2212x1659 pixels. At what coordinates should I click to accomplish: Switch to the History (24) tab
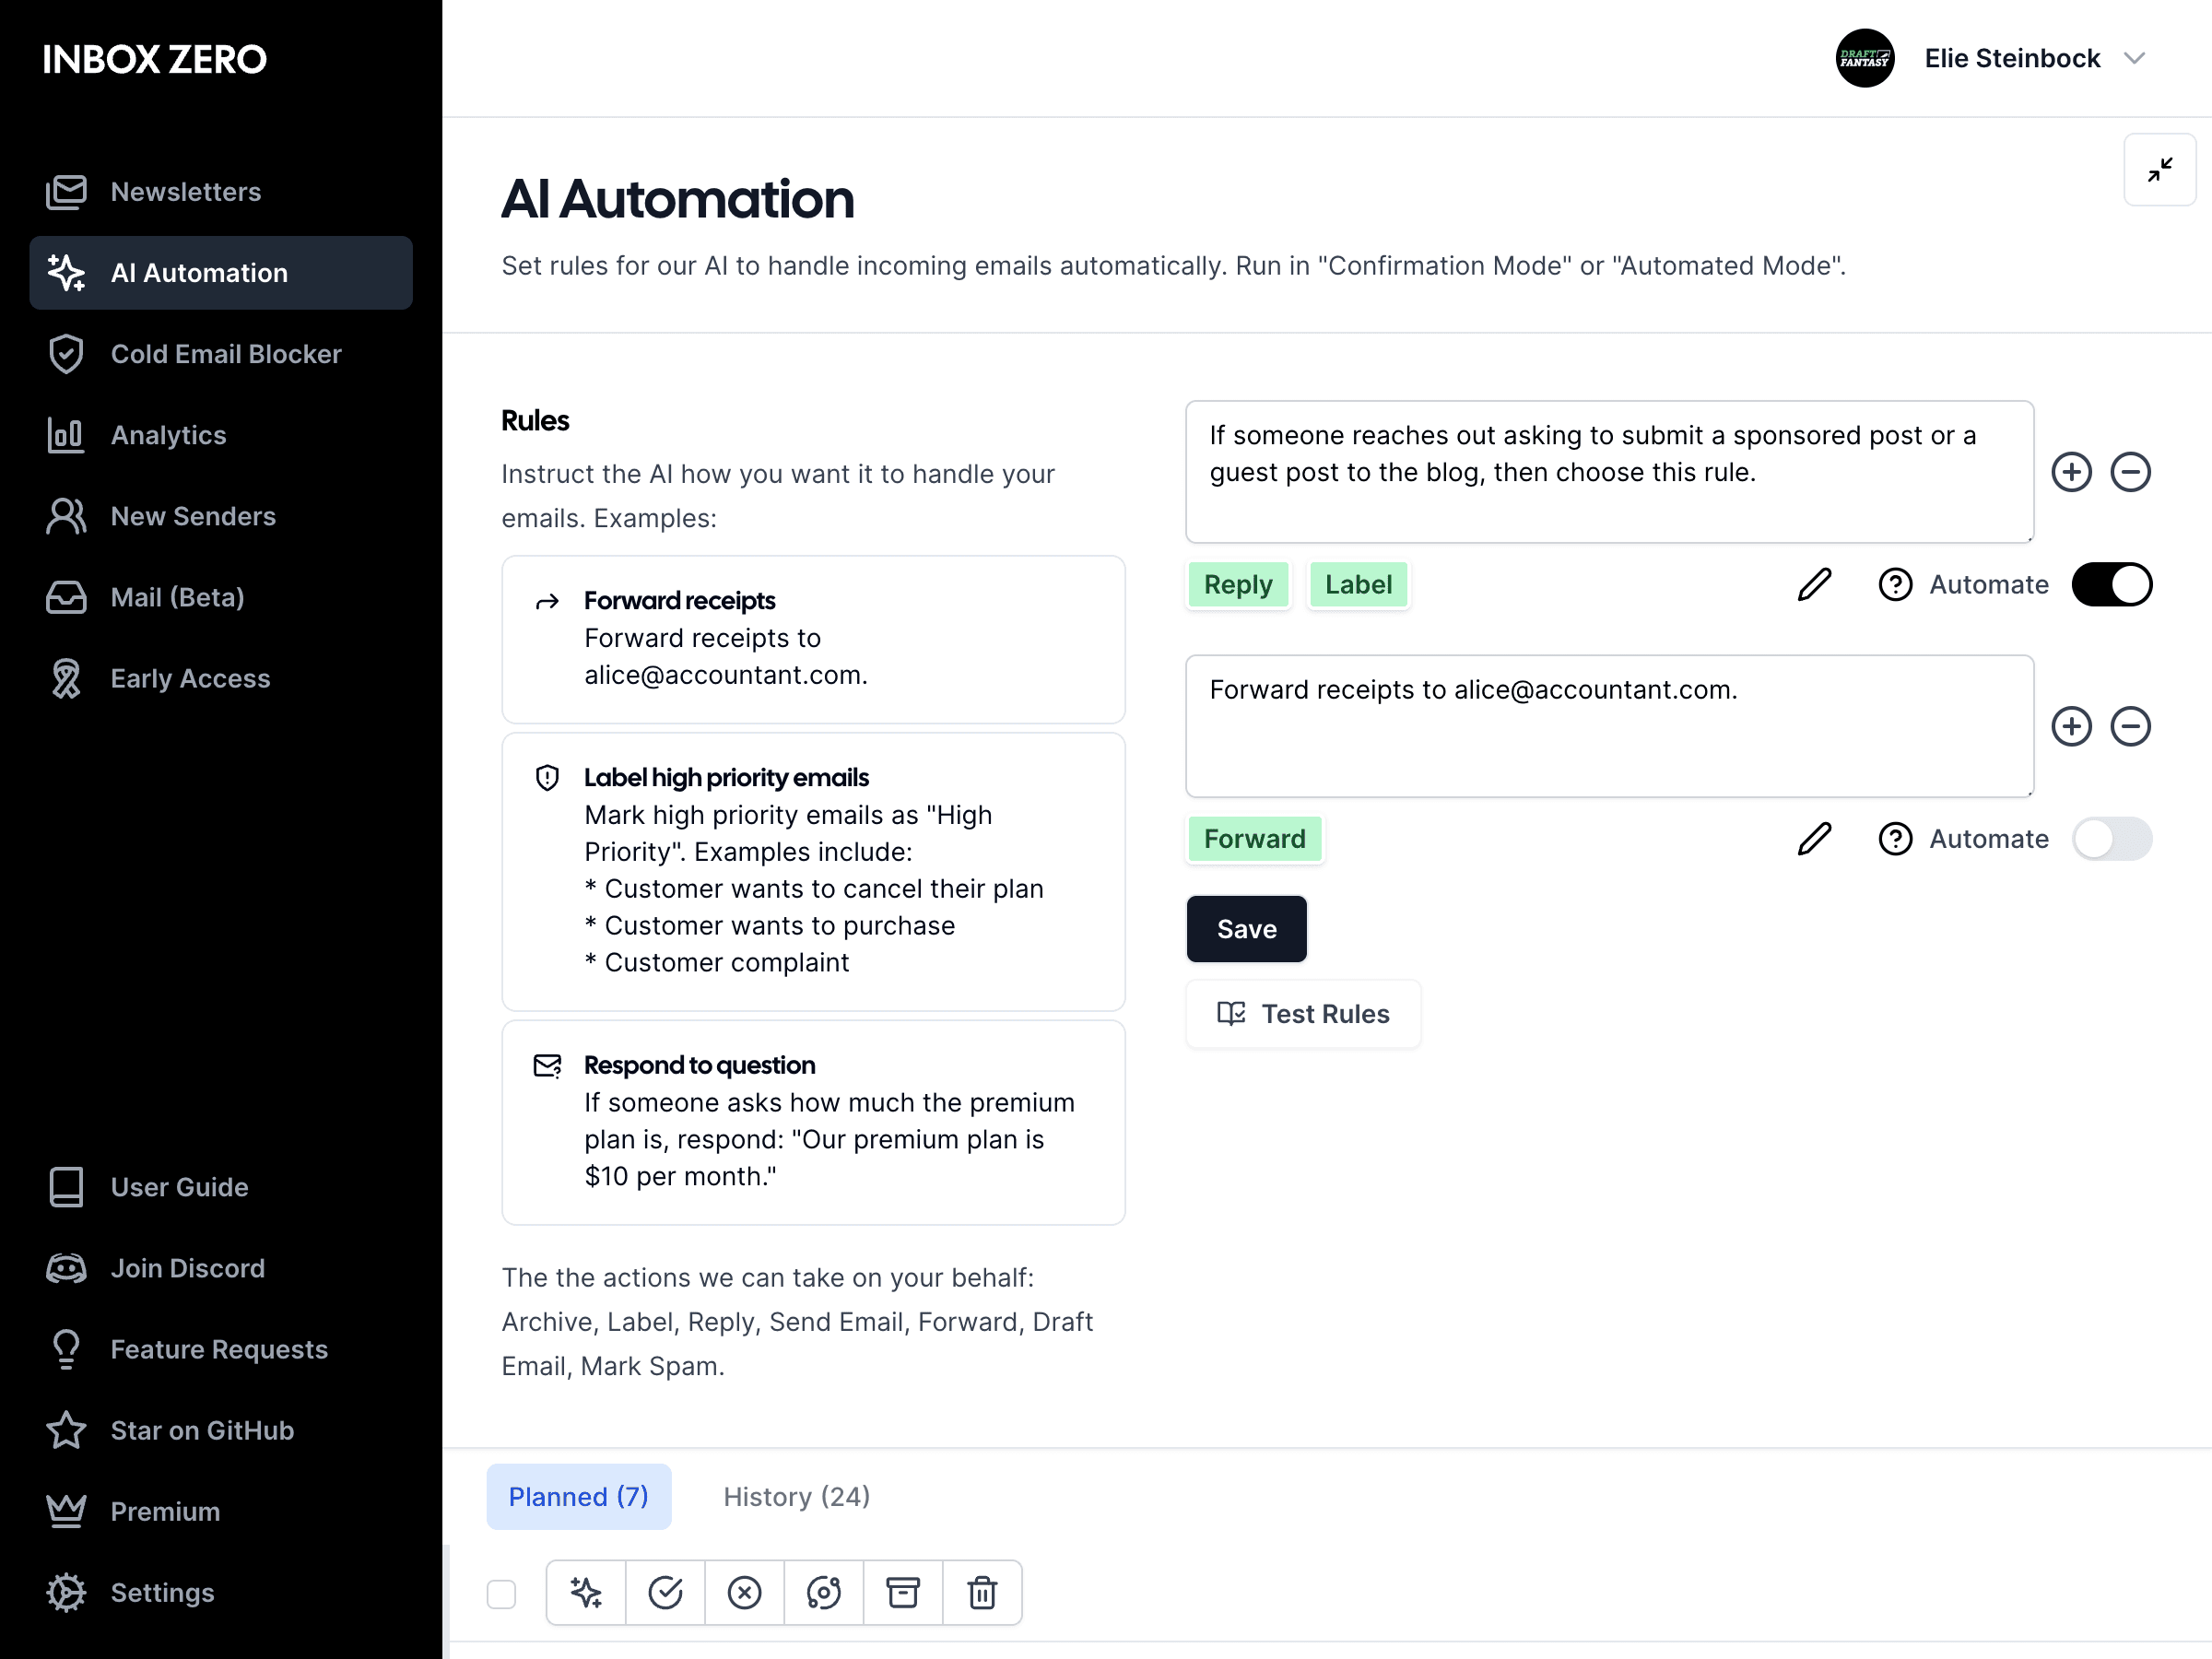[x=796, y=1496]
